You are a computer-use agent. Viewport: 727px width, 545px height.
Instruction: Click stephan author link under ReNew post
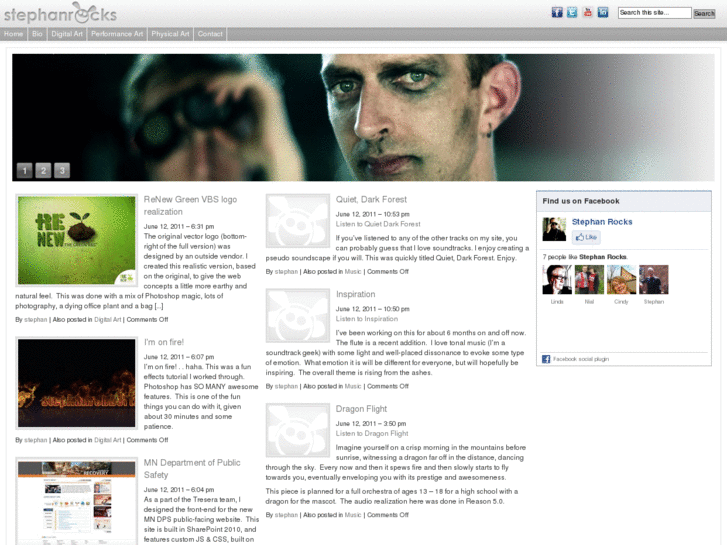36,320
